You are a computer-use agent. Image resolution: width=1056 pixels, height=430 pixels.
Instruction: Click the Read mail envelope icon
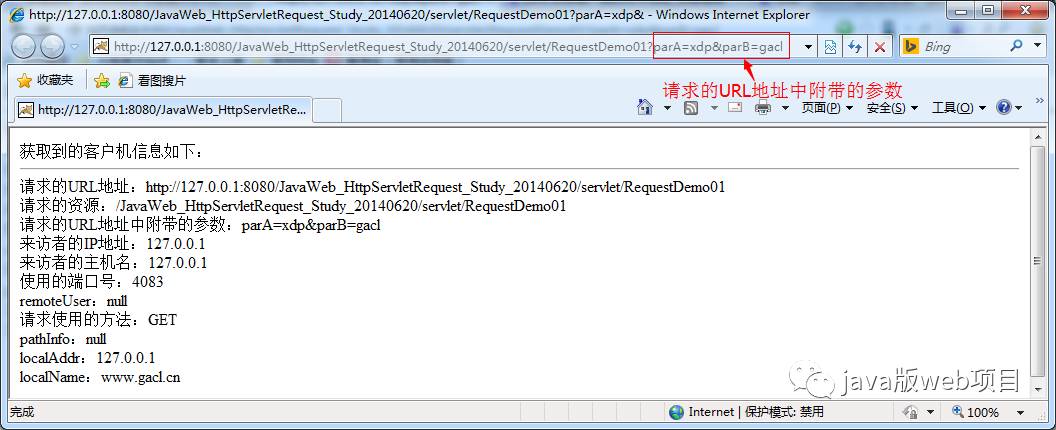click(735, 107)
